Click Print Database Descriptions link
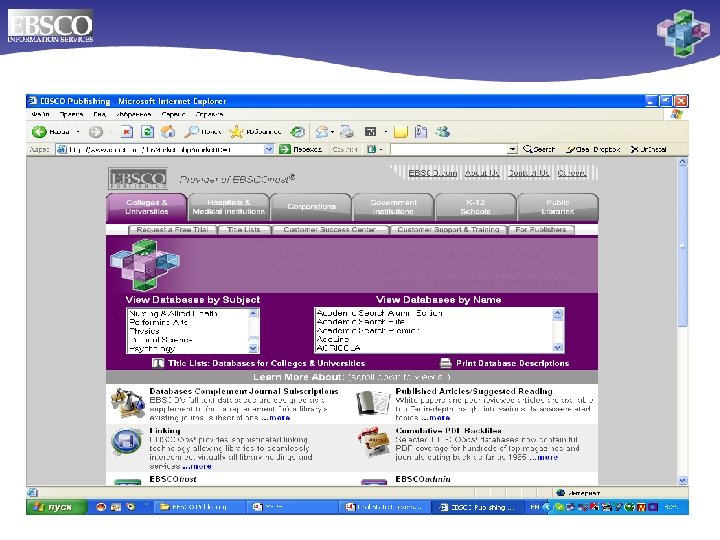 point(512,363)
